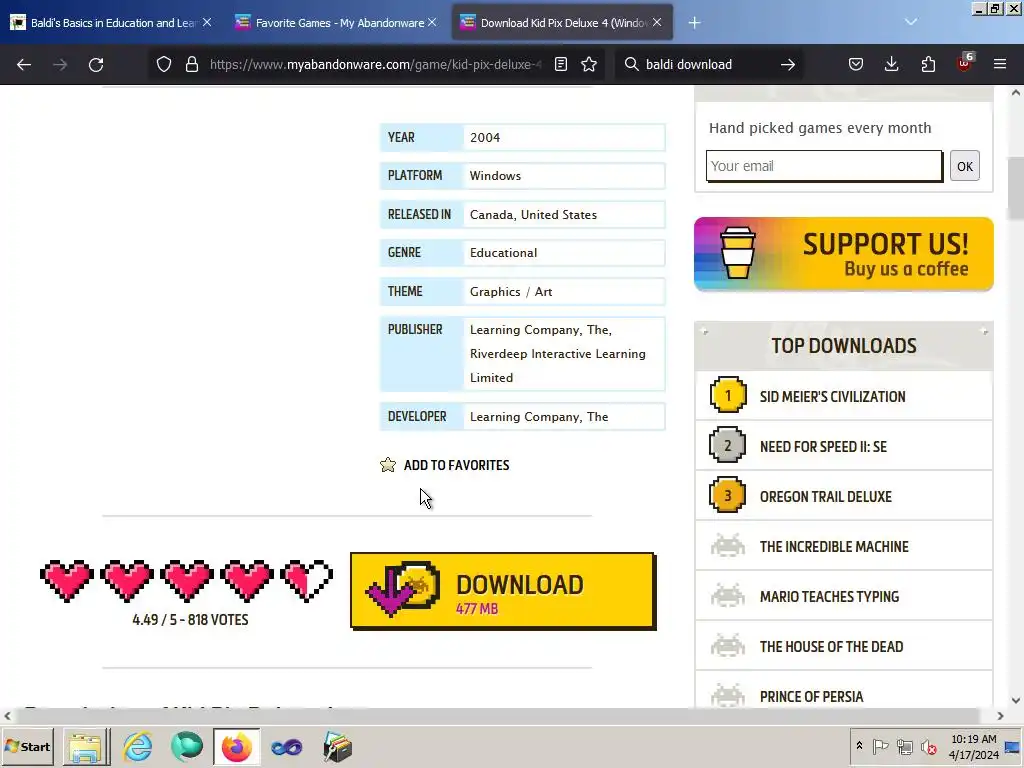
Task: Open the Pocket save icon
Action: point(856,64)
